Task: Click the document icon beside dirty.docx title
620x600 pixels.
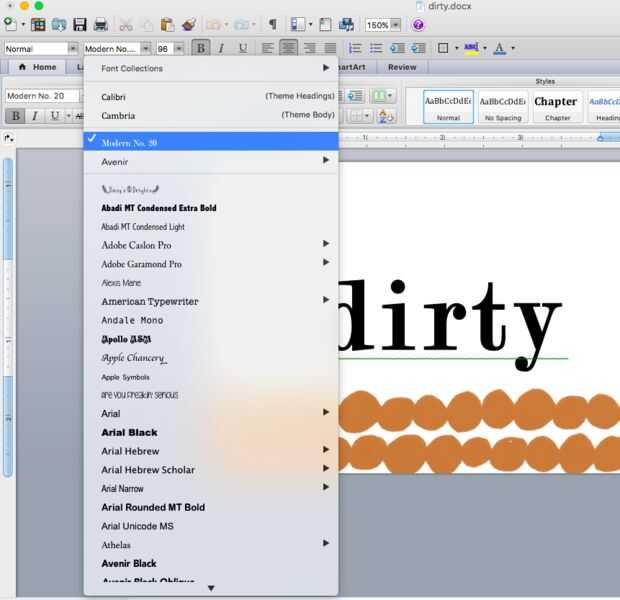Action: (420, 6)
